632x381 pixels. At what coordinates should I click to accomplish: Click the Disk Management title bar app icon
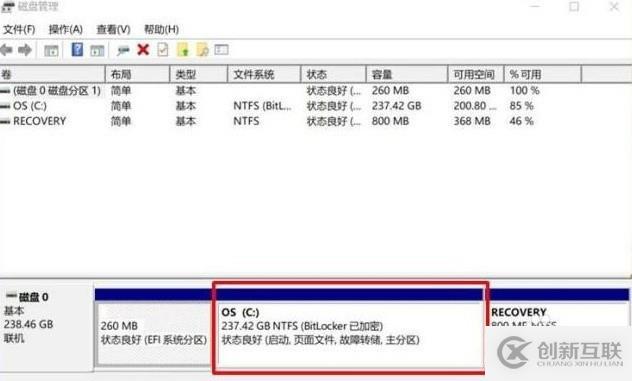pos(8,6)
